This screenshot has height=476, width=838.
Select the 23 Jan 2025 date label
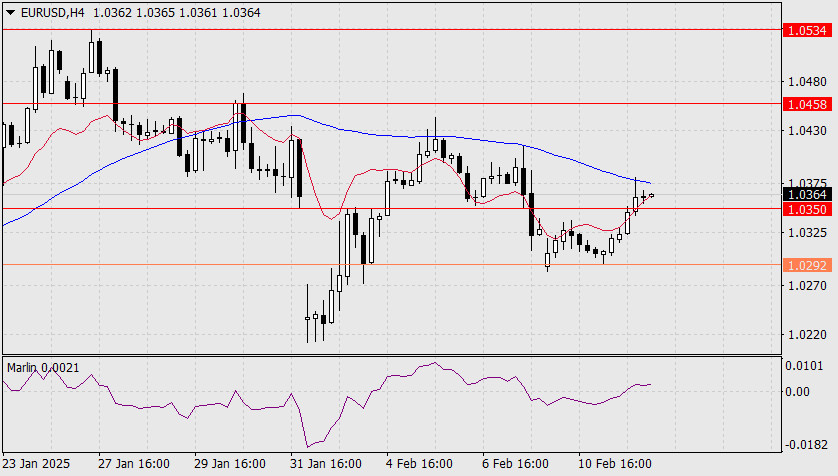(36, 463)
